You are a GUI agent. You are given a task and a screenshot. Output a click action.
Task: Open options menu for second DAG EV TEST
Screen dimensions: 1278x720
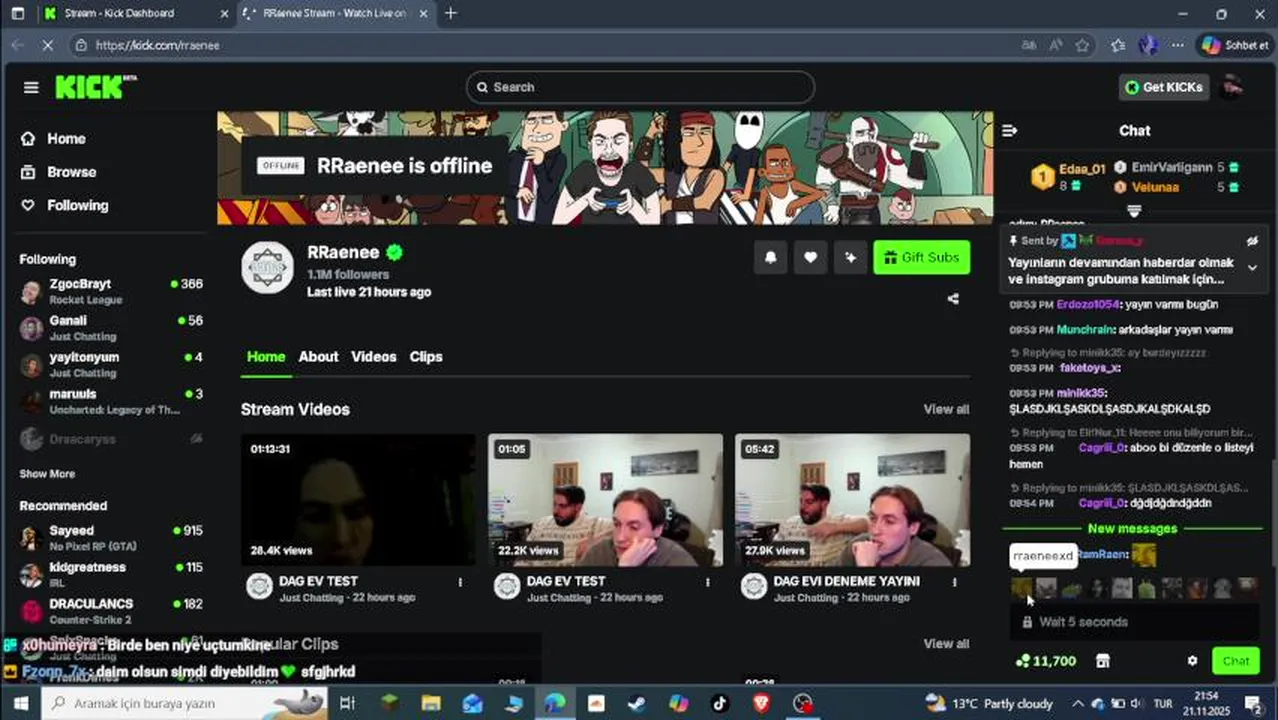point(707,582)
